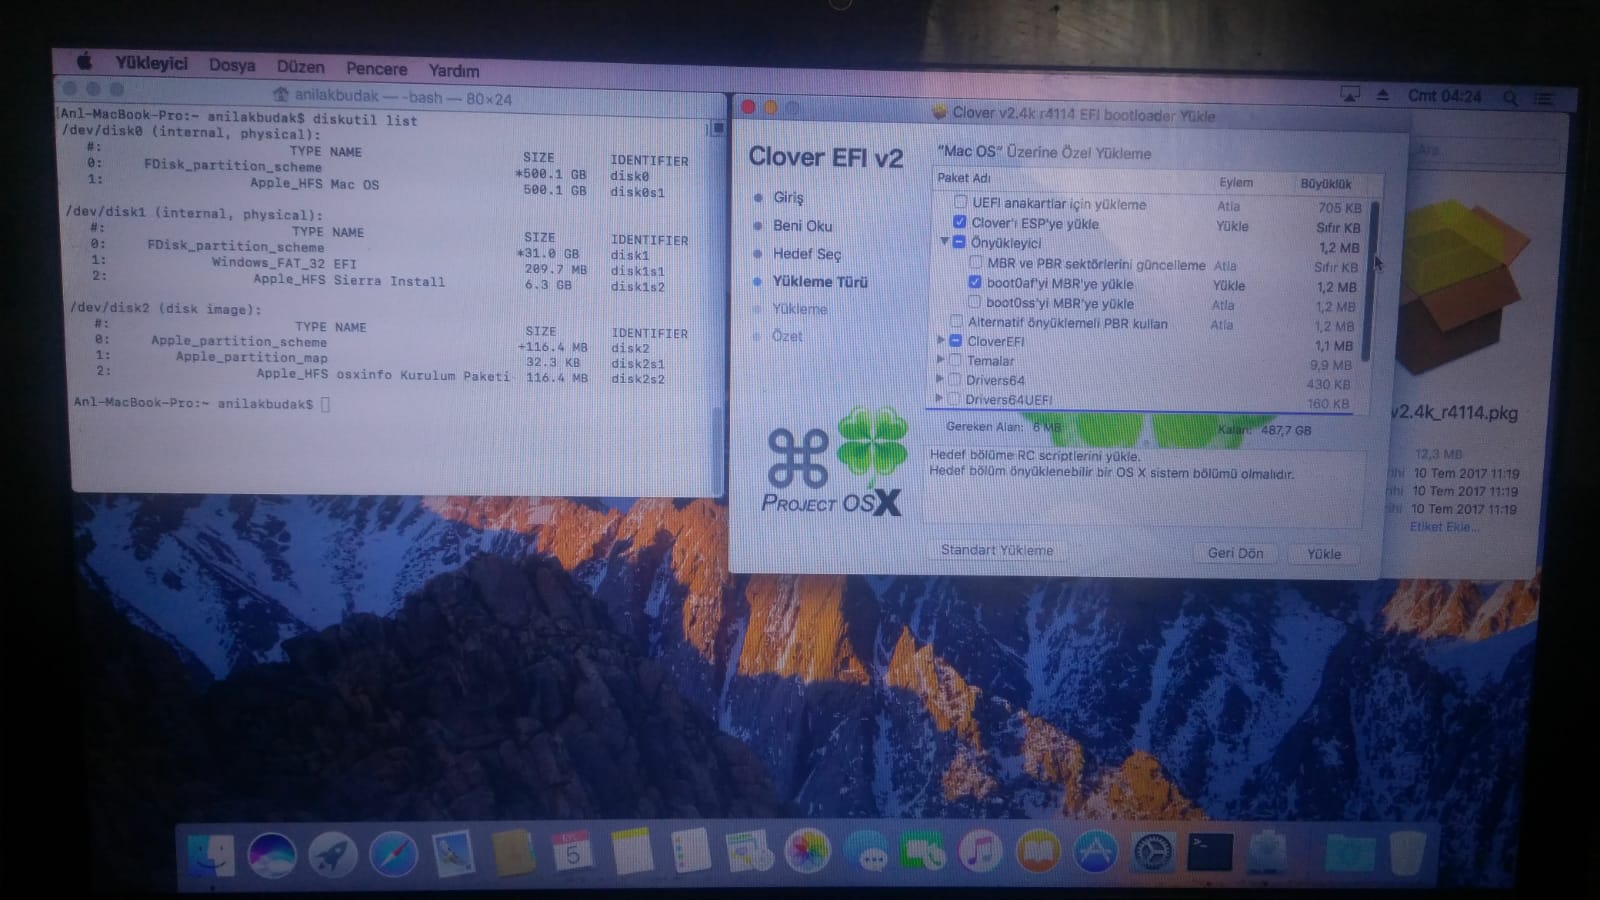This screenshot has width=1600, height=900.
Task: Enable 'UEFI anakartlar için yükleme' checkbox
Action: pos(960,203)
